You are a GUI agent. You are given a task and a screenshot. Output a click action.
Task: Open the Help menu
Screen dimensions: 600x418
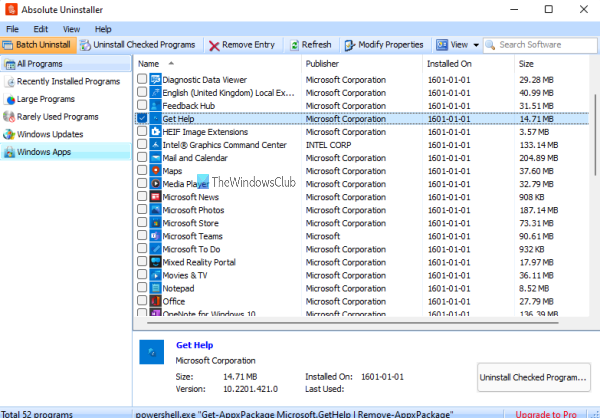point(103,29)
